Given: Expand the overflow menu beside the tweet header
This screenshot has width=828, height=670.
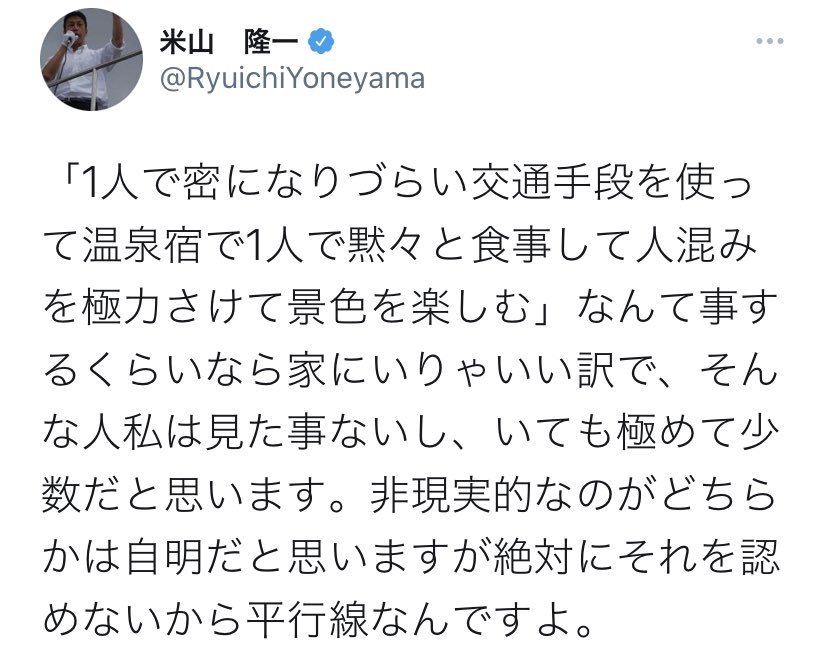Looking at the screenshot, I should (770, 40).
